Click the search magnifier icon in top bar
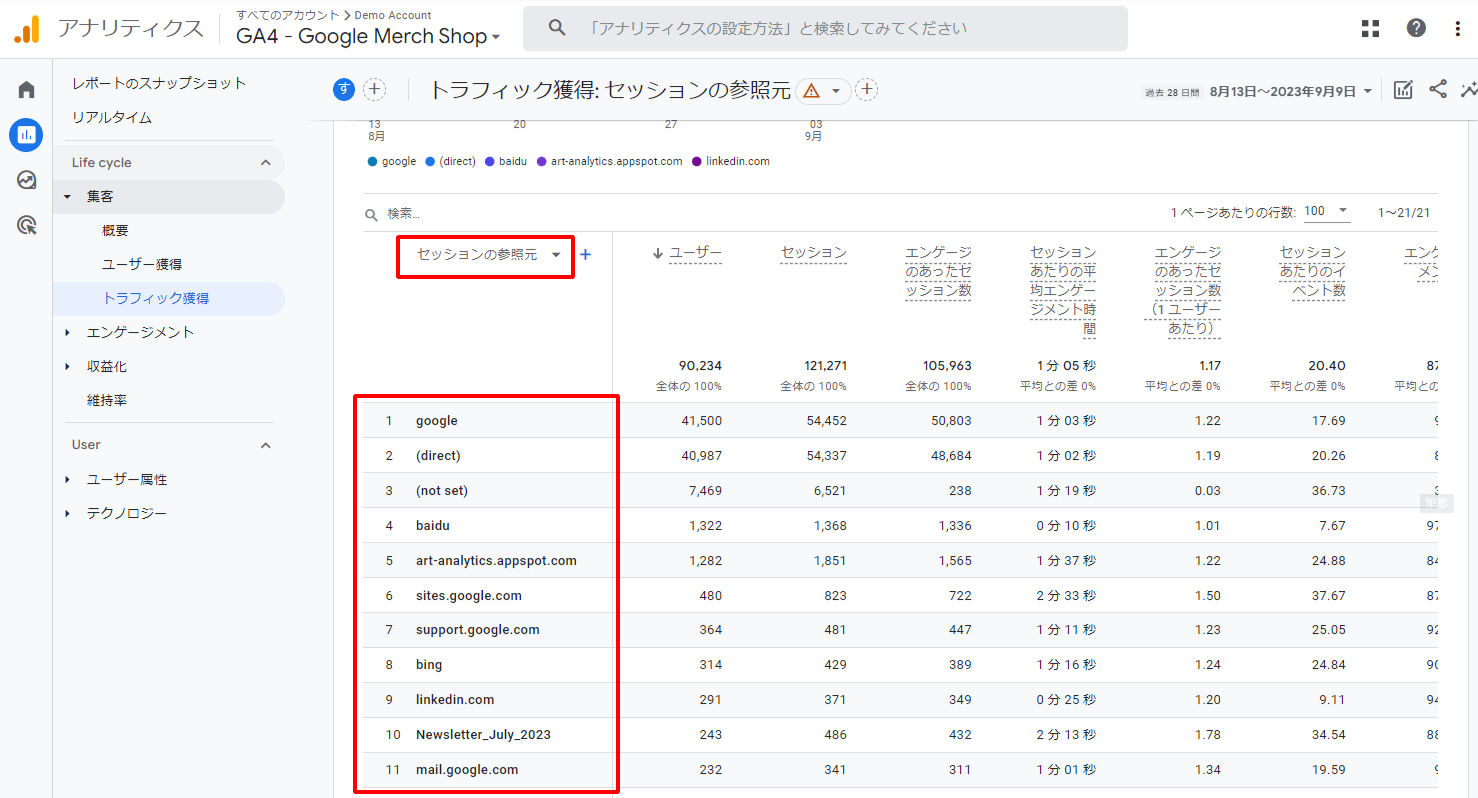The height and width of the screenshot is (798, 1478). click(558, 28)
